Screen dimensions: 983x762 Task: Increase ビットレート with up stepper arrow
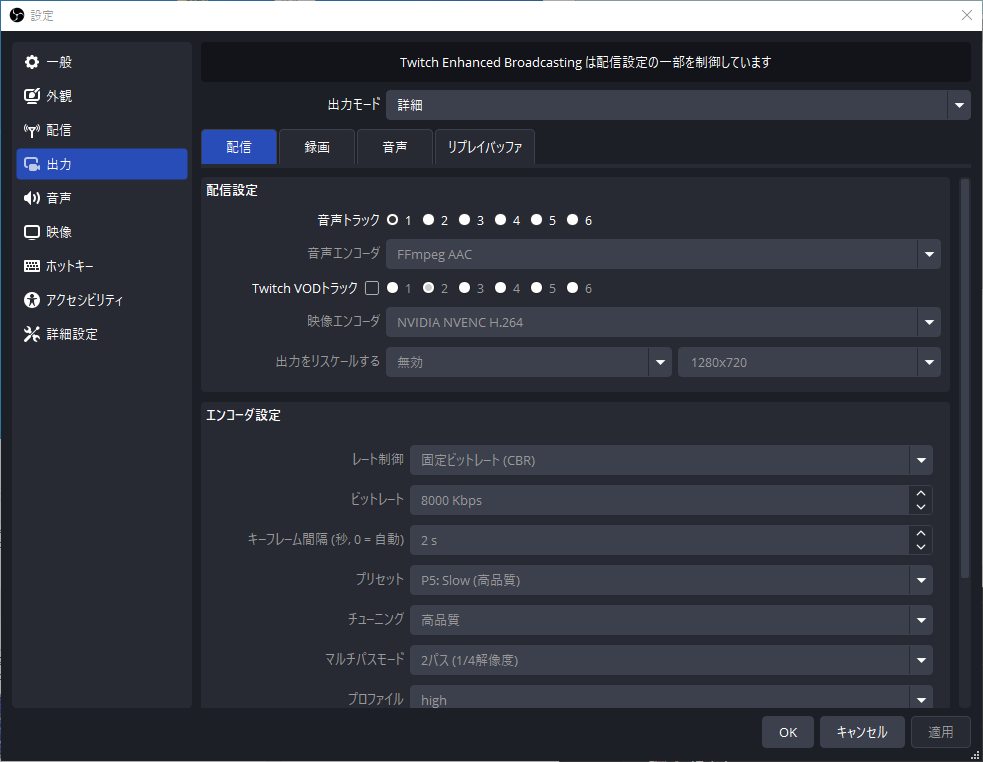click(x=920, y=493)
